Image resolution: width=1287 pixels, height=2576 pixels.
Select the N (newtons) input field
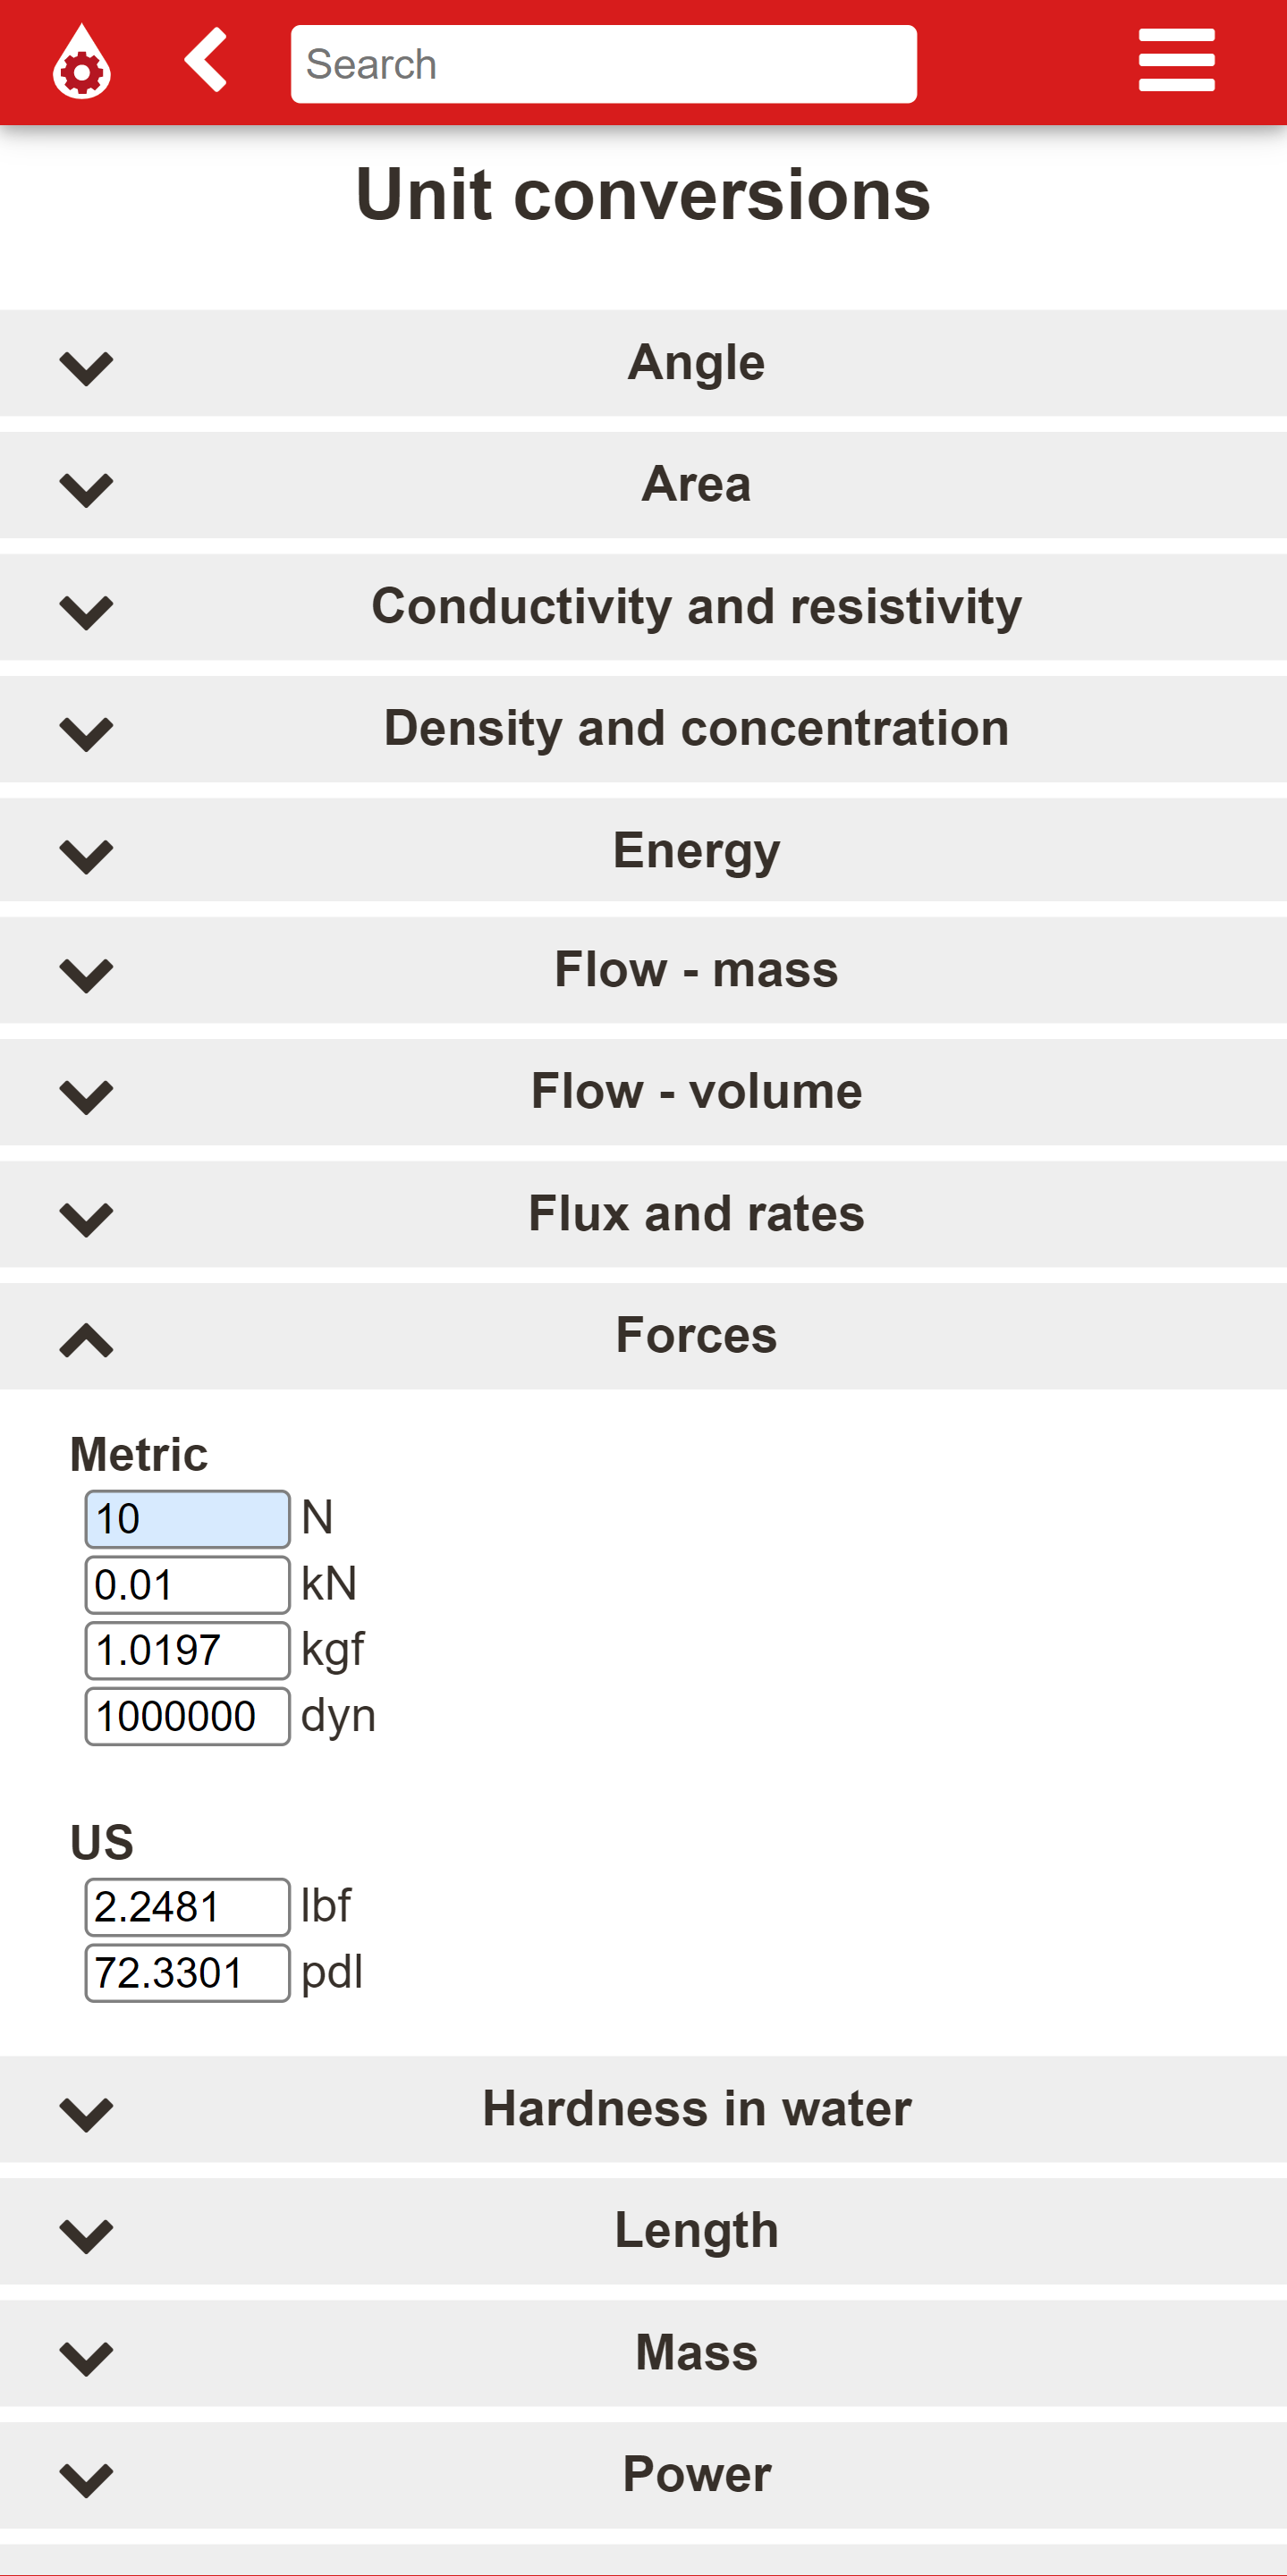point(188,1519)
